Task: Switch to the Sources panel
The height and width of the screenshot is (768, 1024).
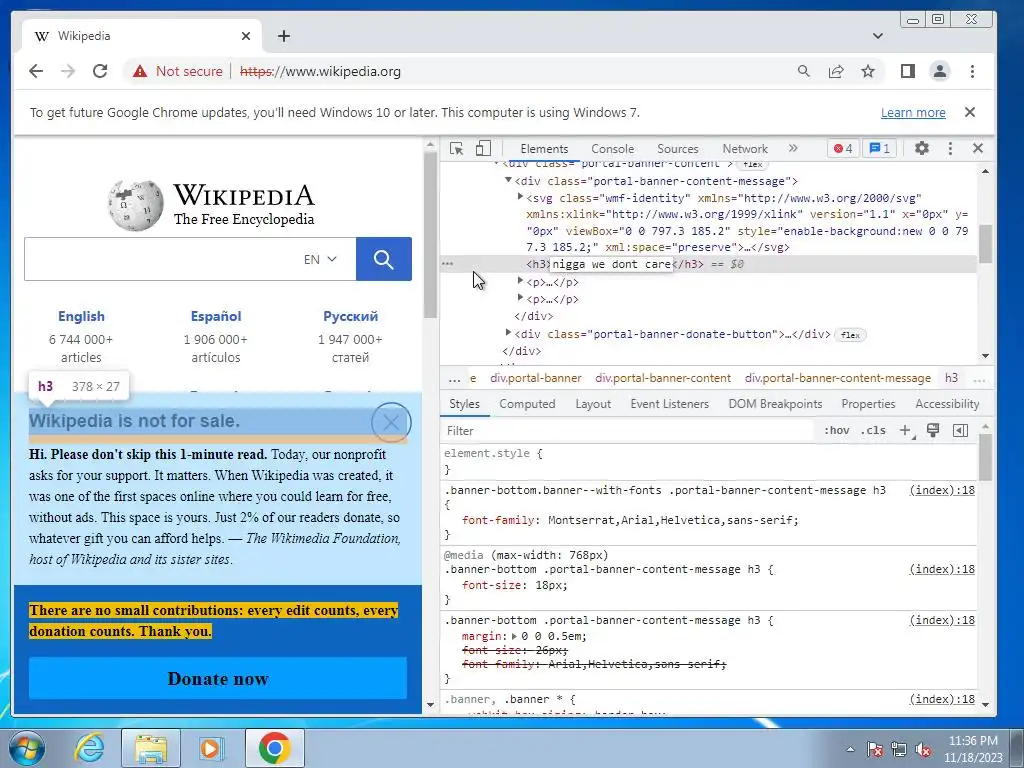Action: coord(678,149)
